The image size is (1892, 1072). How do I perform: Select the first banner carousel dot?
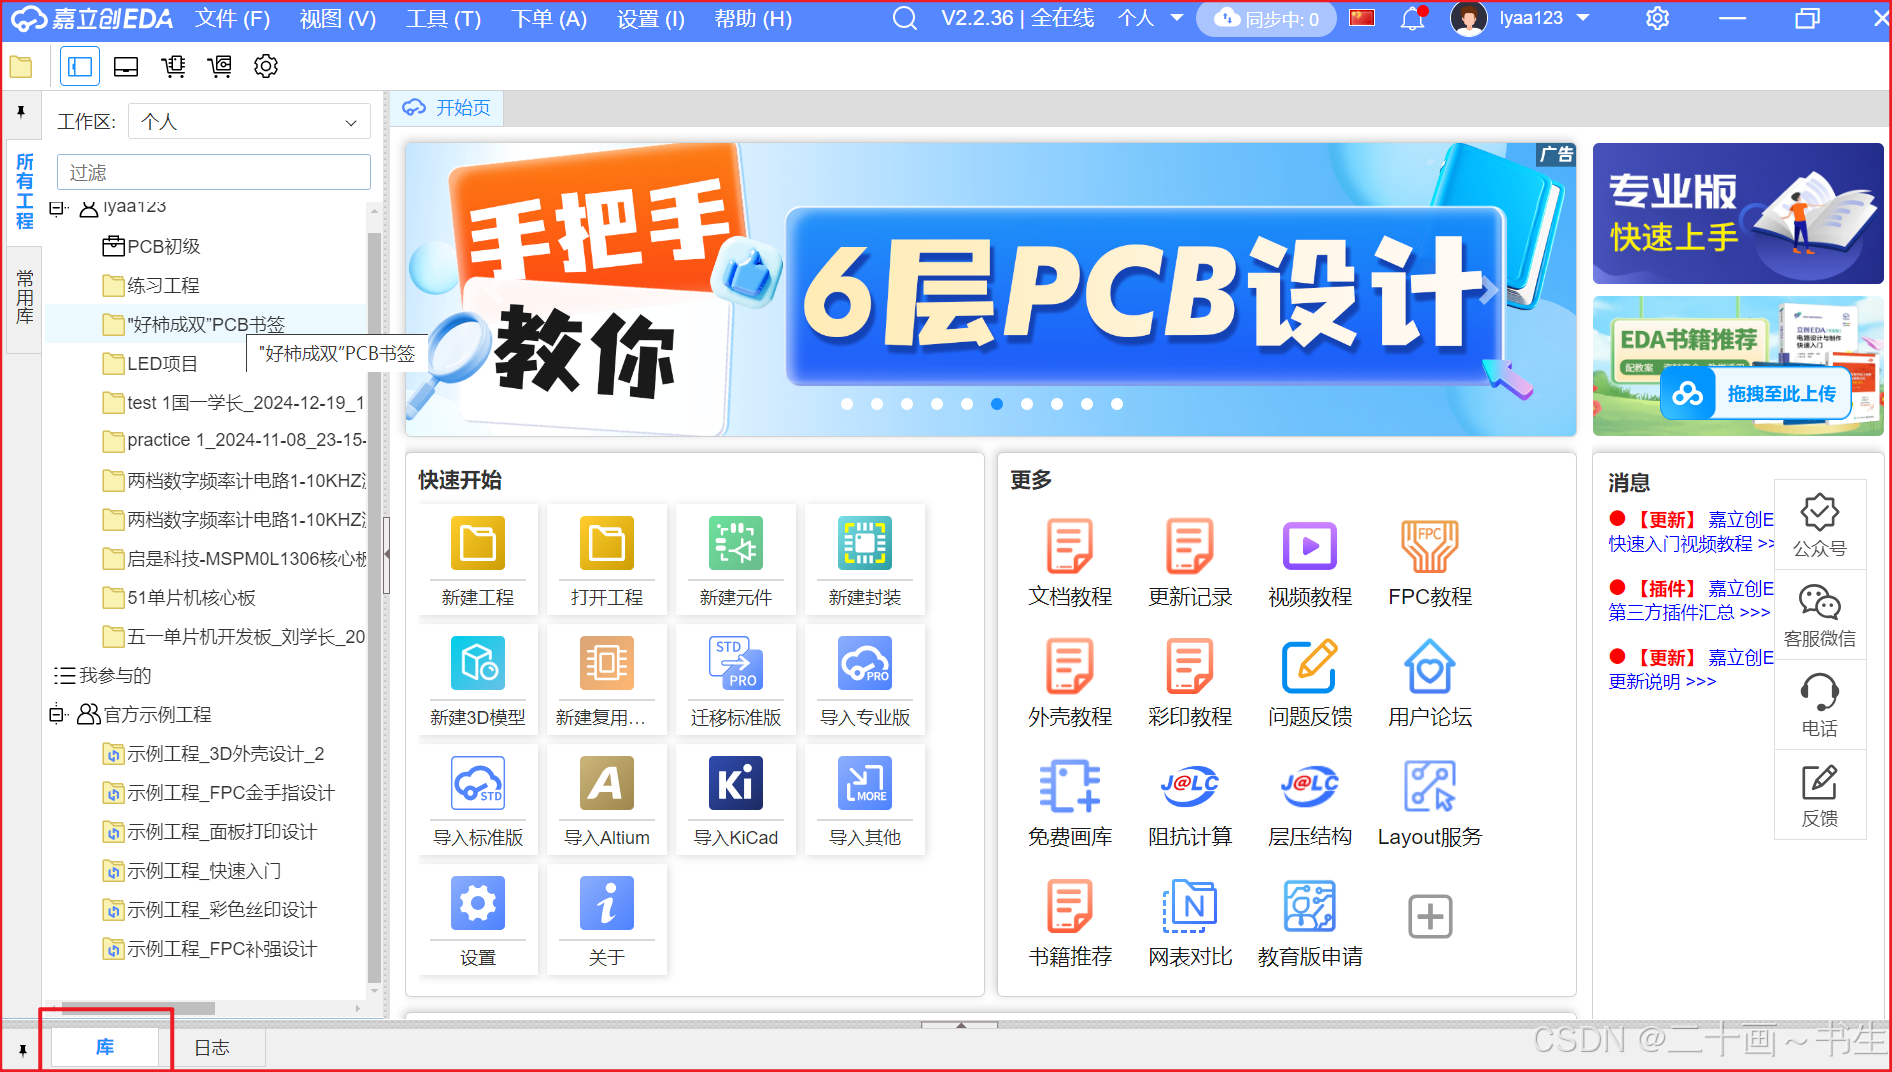point(847,404)
